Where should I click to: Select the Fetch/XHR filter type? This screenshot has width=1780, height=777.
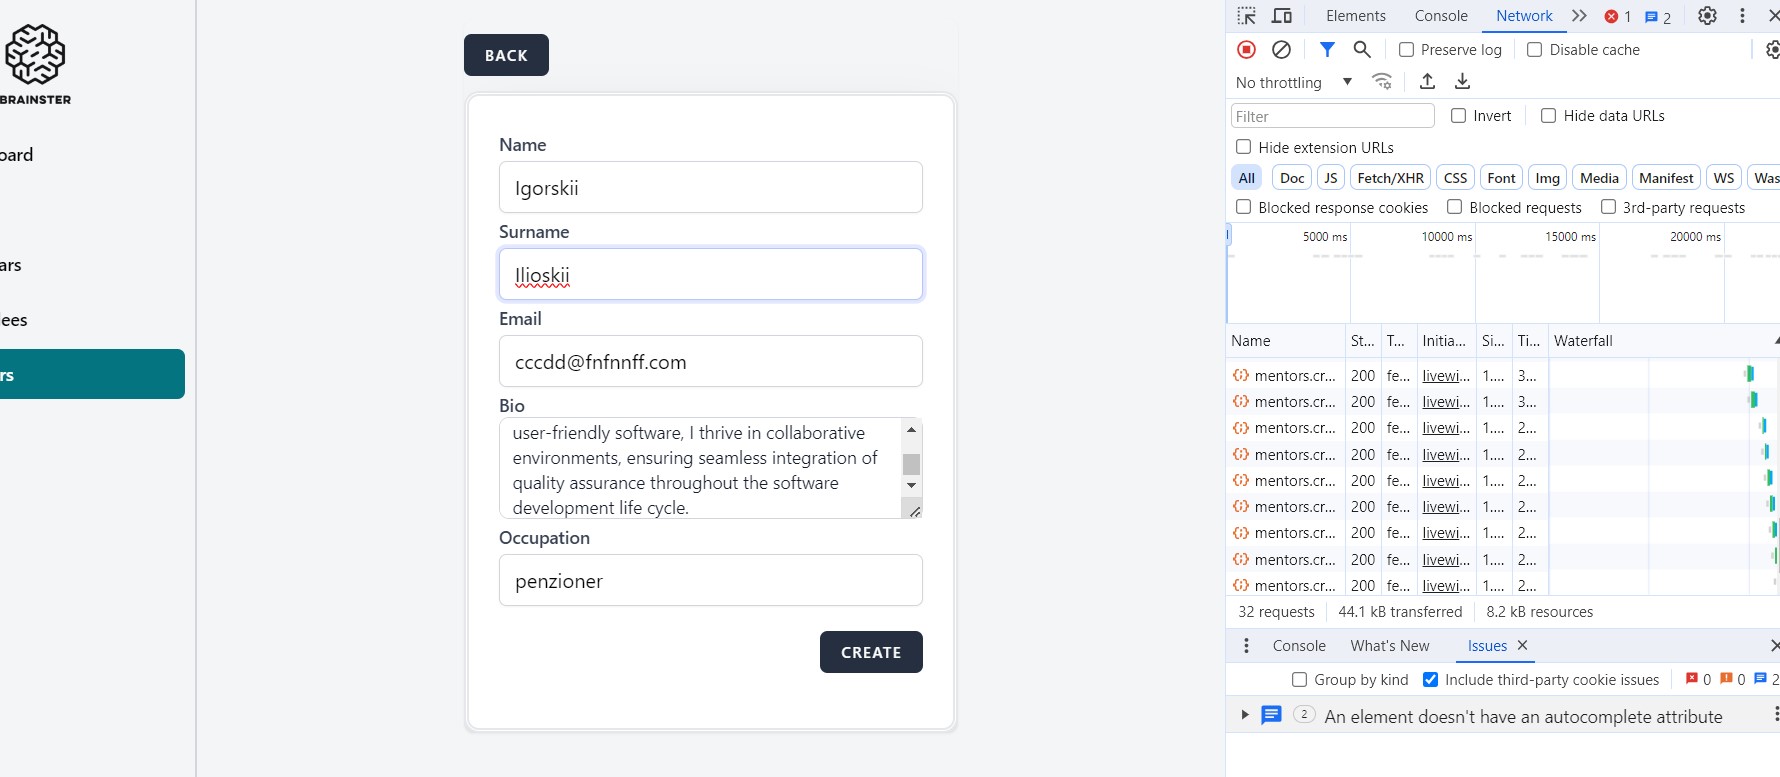point(1390,178)
